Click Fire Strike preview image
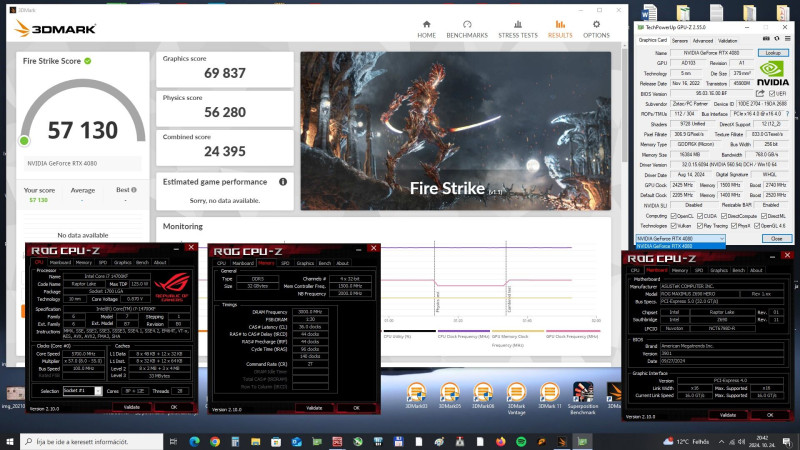 (456, 131)
